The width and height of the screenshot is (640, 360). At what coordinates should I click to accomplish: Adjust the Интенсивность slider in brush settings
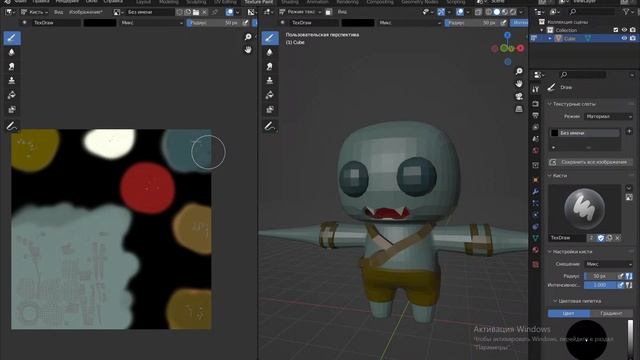tap(600, 285)
